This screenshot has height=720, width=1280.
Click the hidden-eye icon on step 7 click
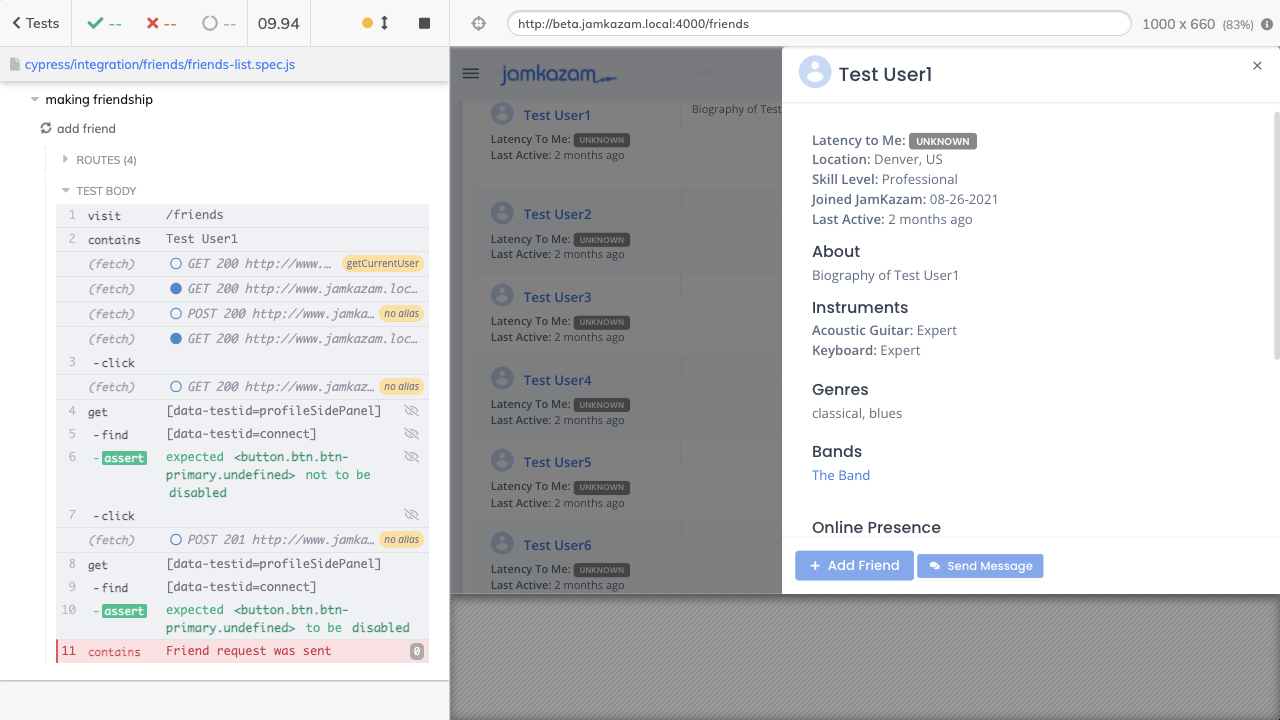pyautogui.click(x=411, y=515)
